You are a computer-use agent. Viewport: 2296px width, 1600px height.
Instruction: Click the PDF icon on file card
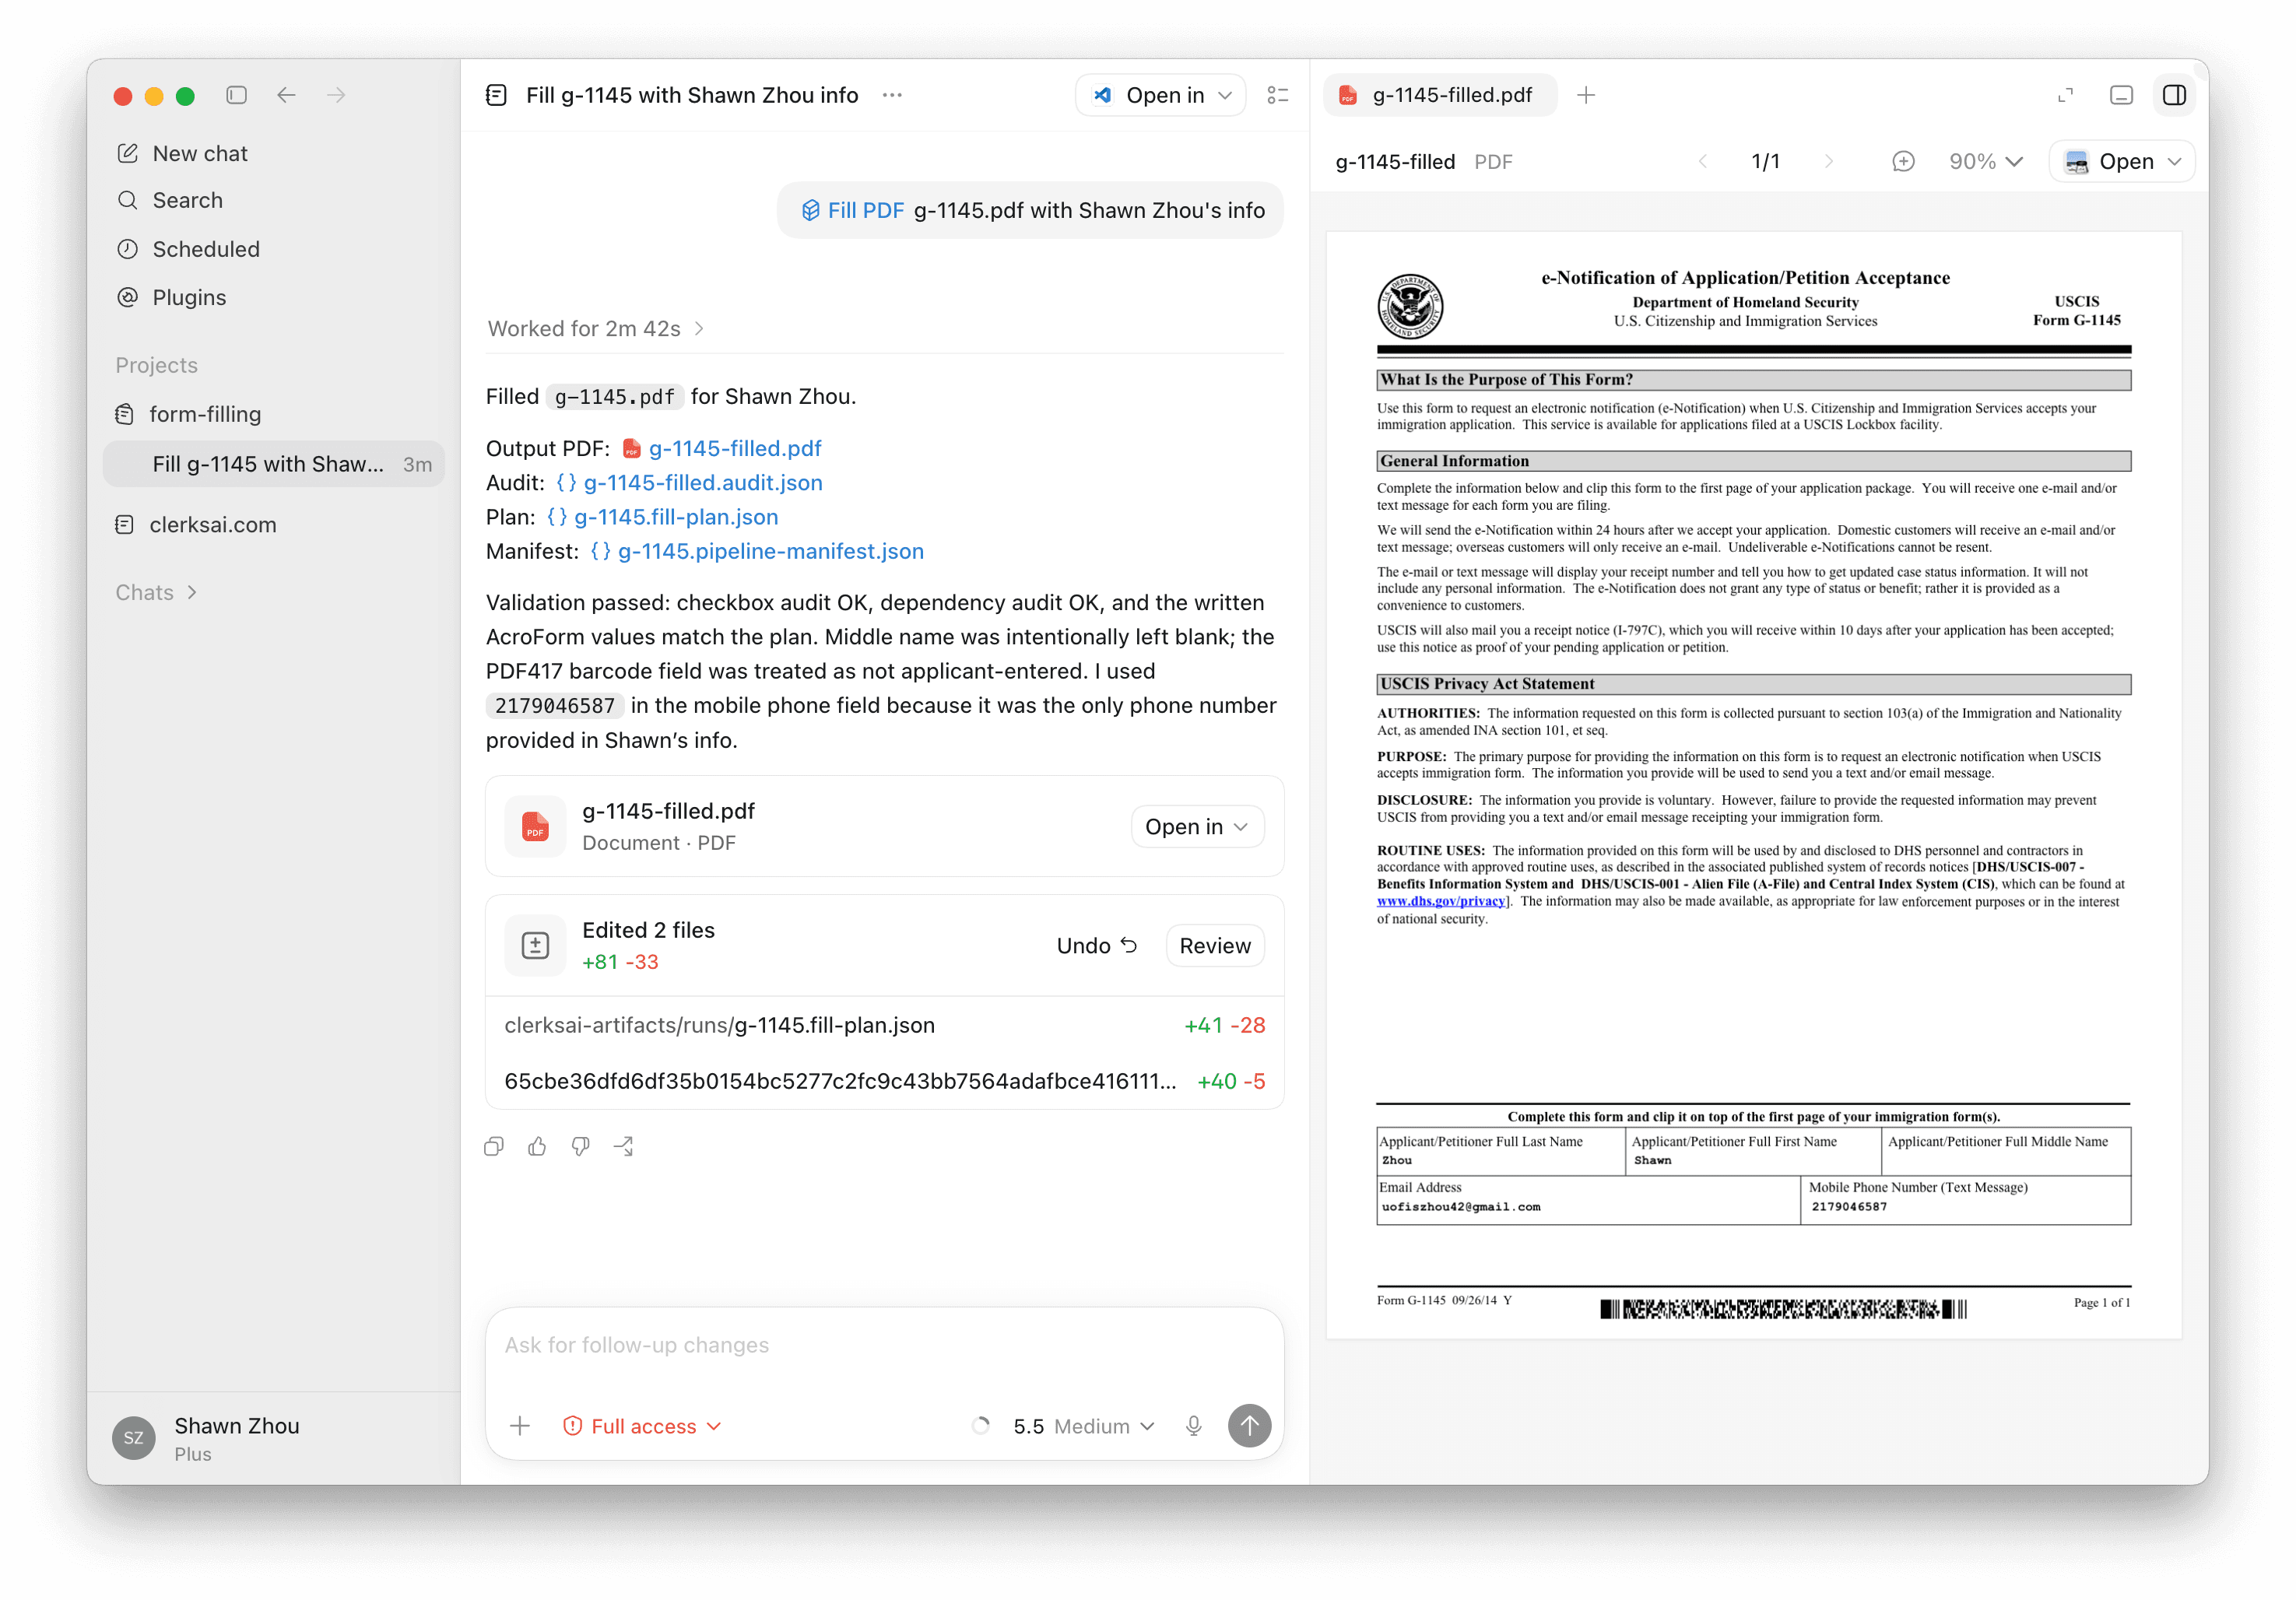(535, 827)
